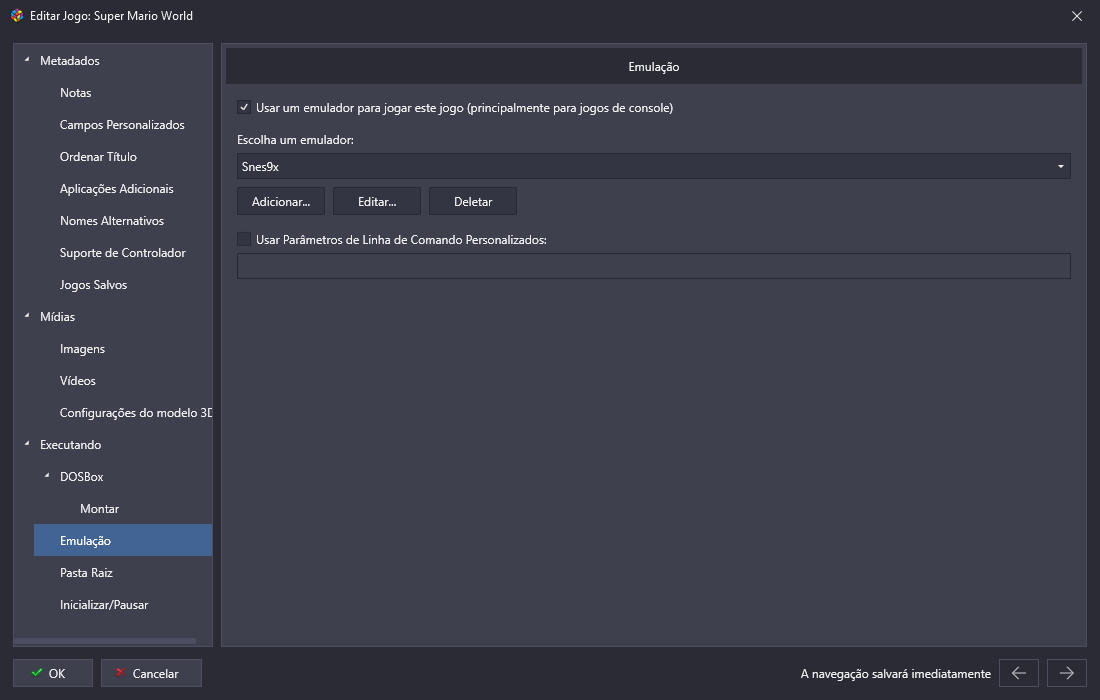
Task: Open the Snes9x emulator dropdown
Action: 653,166
